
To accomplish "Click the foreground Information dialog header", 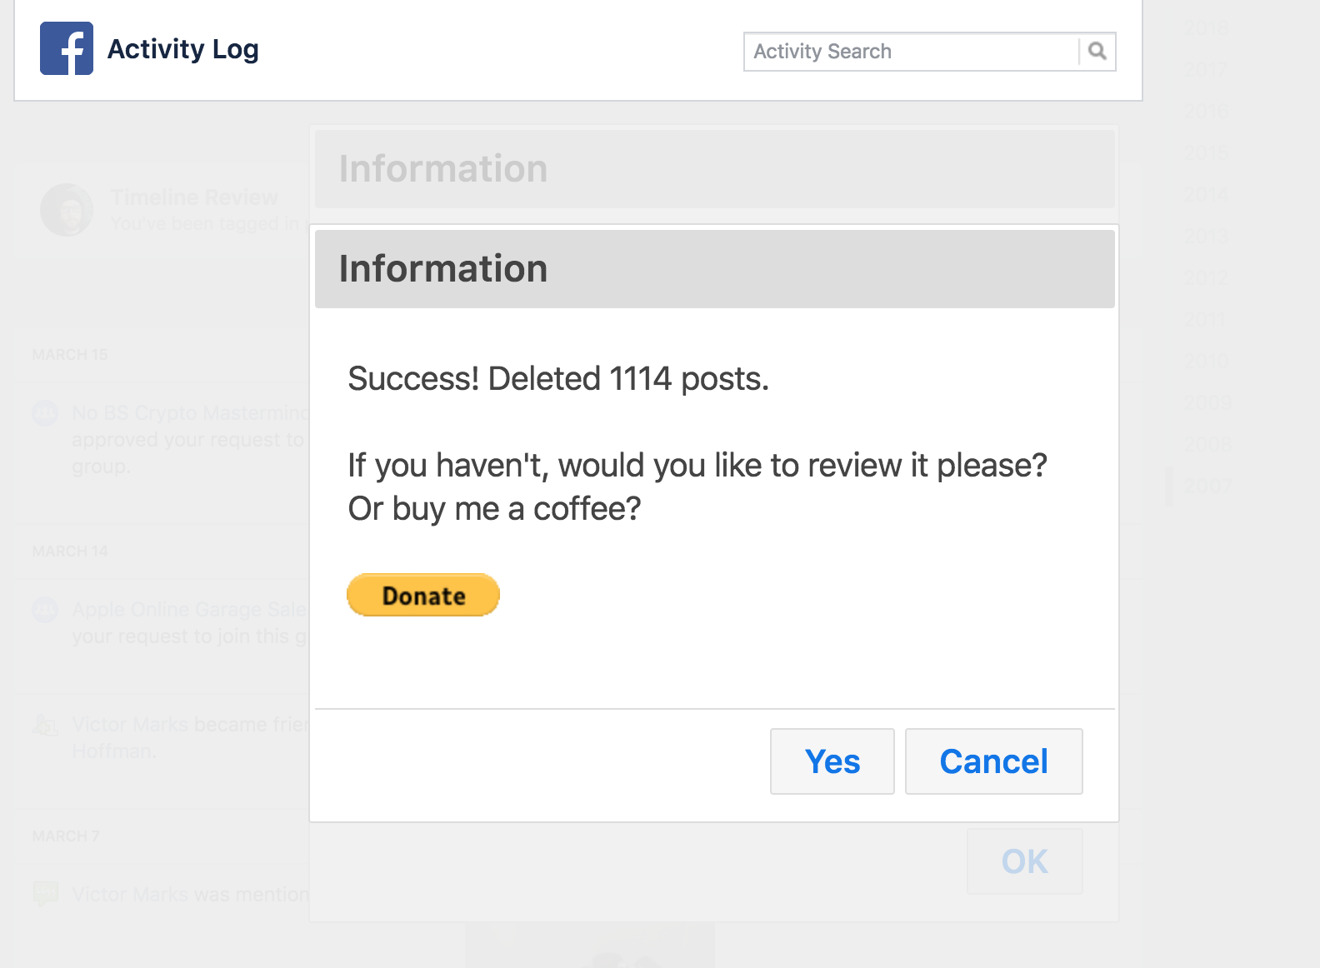I will (x=715, y=269).
